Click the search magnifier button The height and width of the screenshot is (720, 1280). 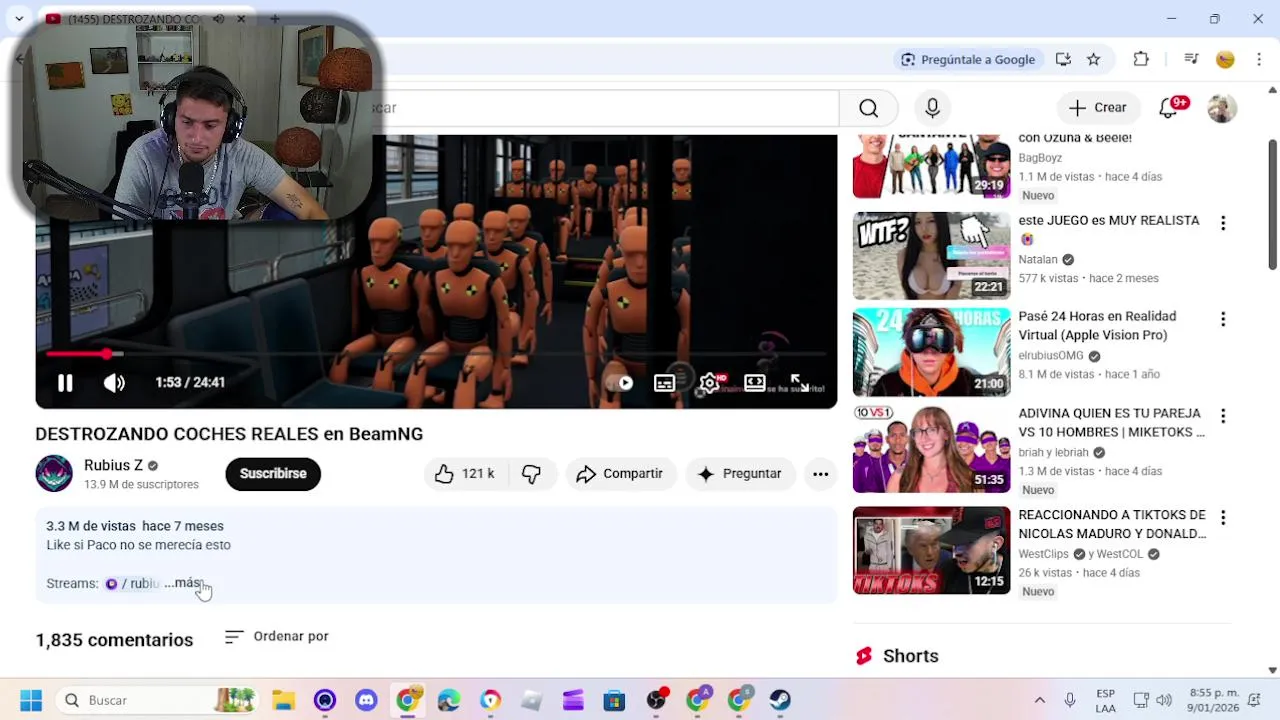pyautogui.click(x=868, y=108)
